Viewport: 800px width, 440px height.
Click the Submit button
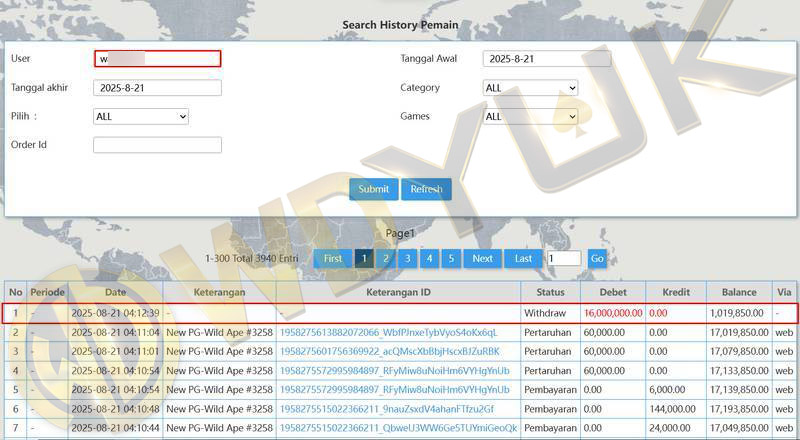373,189
